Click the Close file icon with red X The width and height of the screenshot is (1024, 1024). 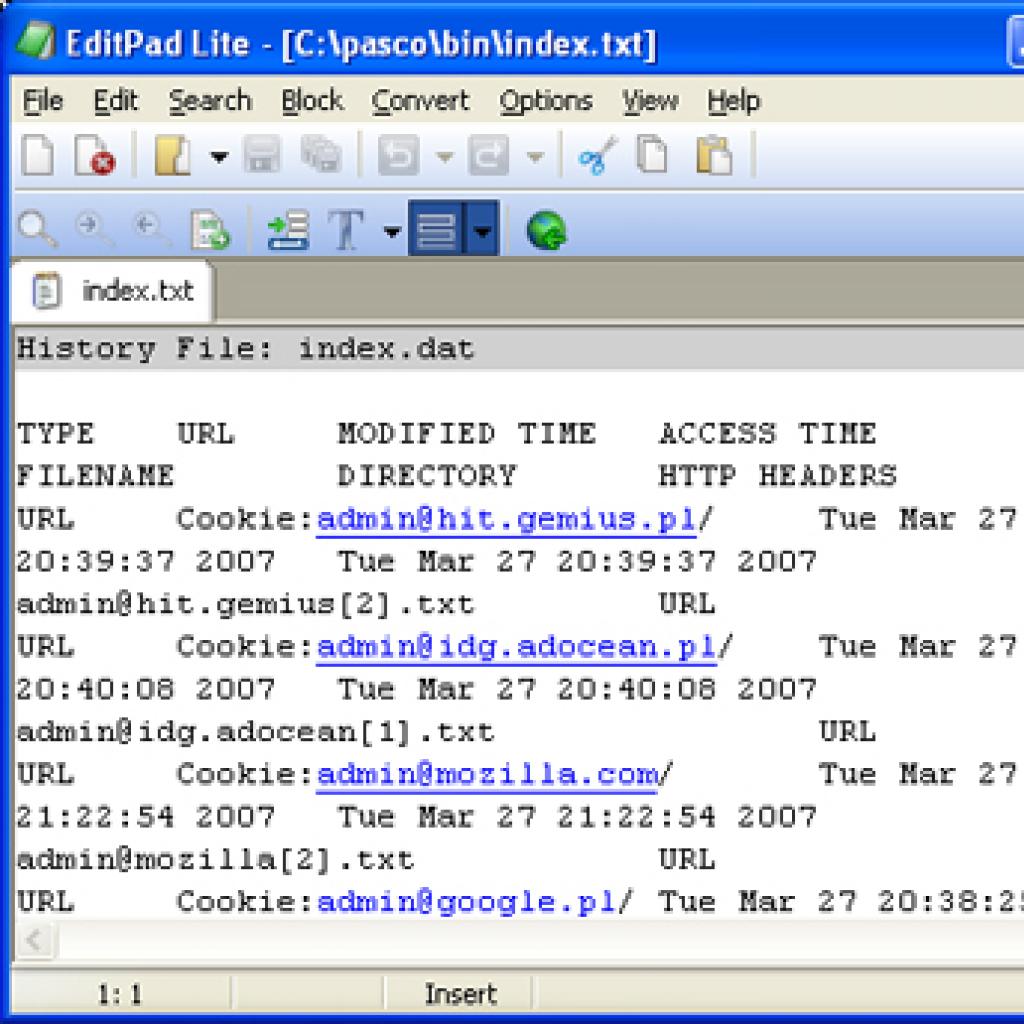95,155
